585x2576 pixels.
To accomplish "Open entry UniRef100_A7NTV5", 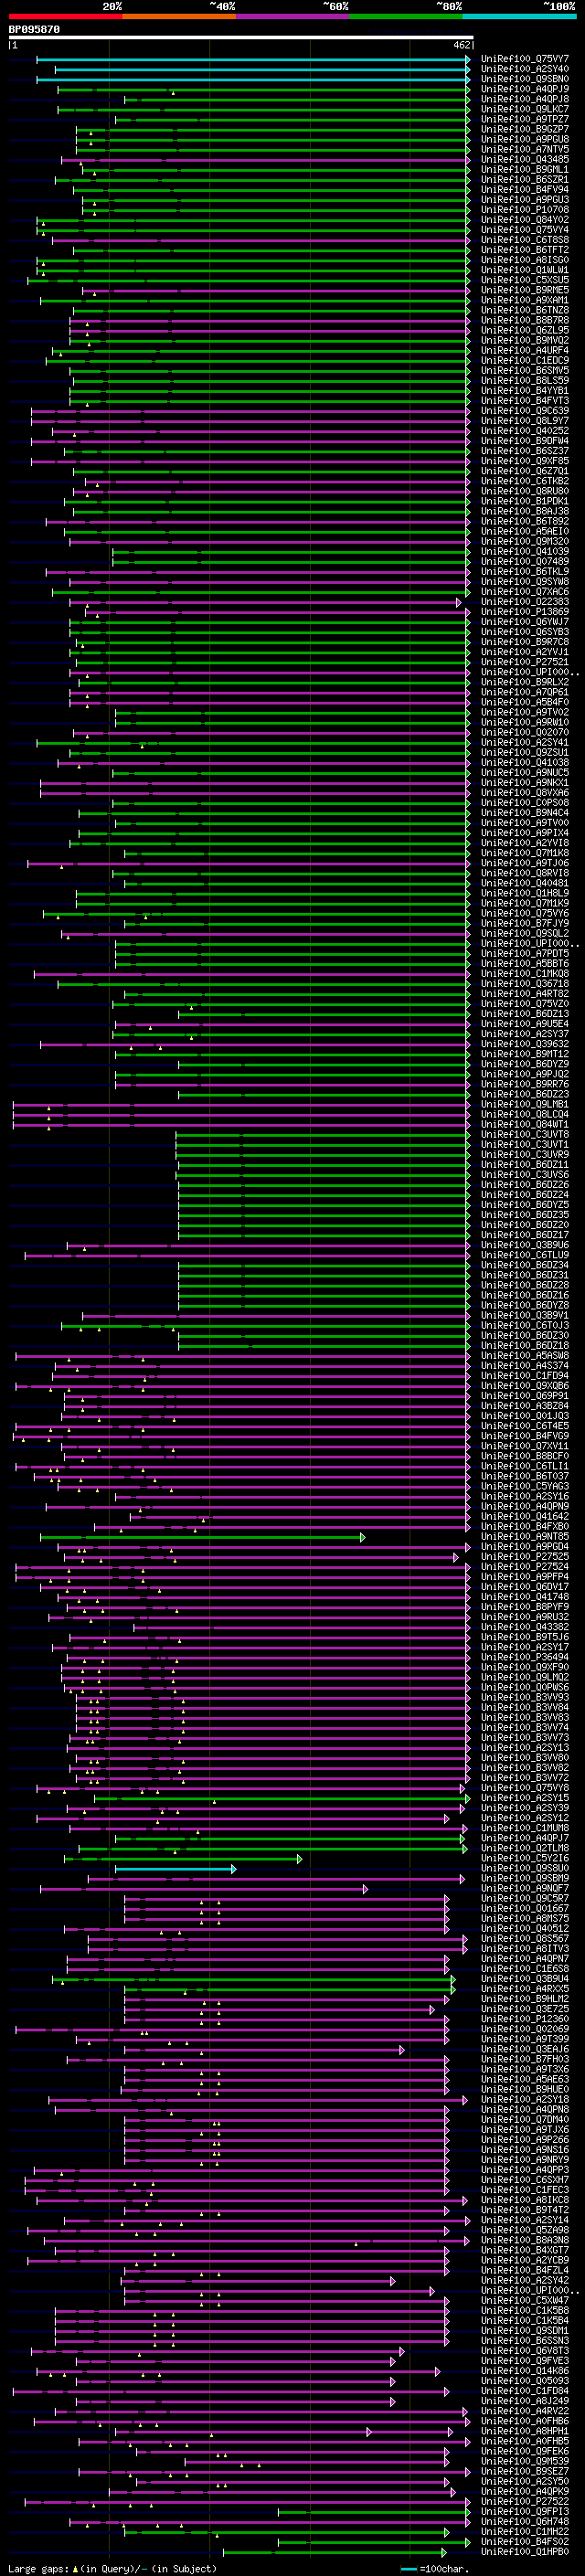I will coord(525,150).
